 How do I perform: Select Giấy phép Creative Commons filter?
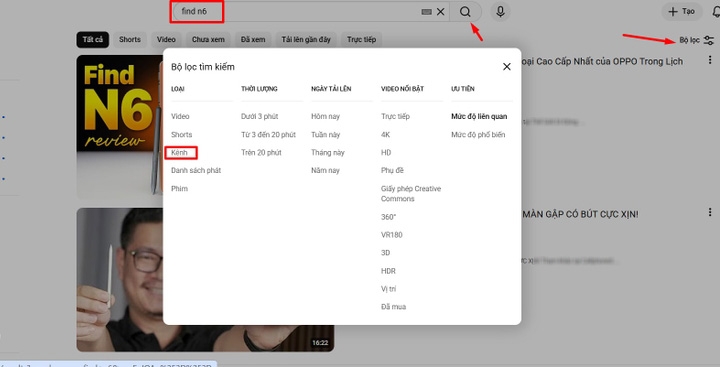click(x=411, y=194)
